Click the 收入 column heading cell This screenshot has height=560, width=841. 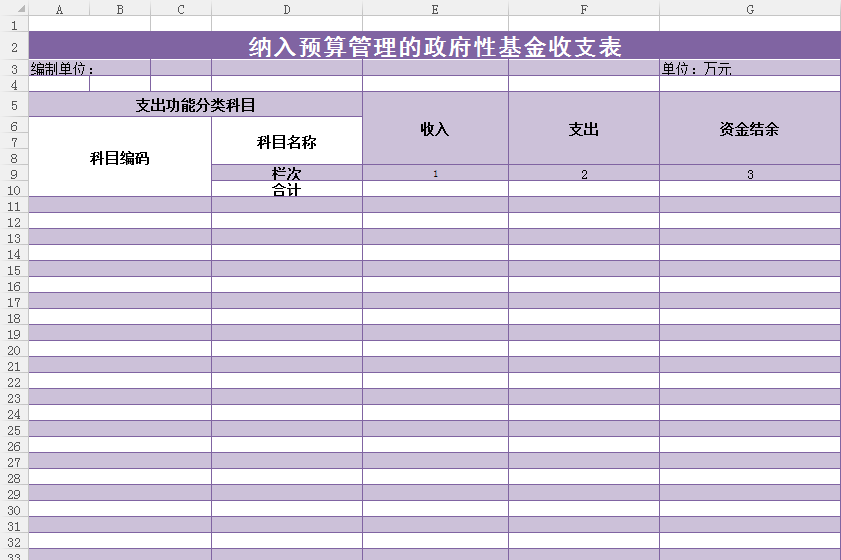pyautogui.click(x=435, y=129)
